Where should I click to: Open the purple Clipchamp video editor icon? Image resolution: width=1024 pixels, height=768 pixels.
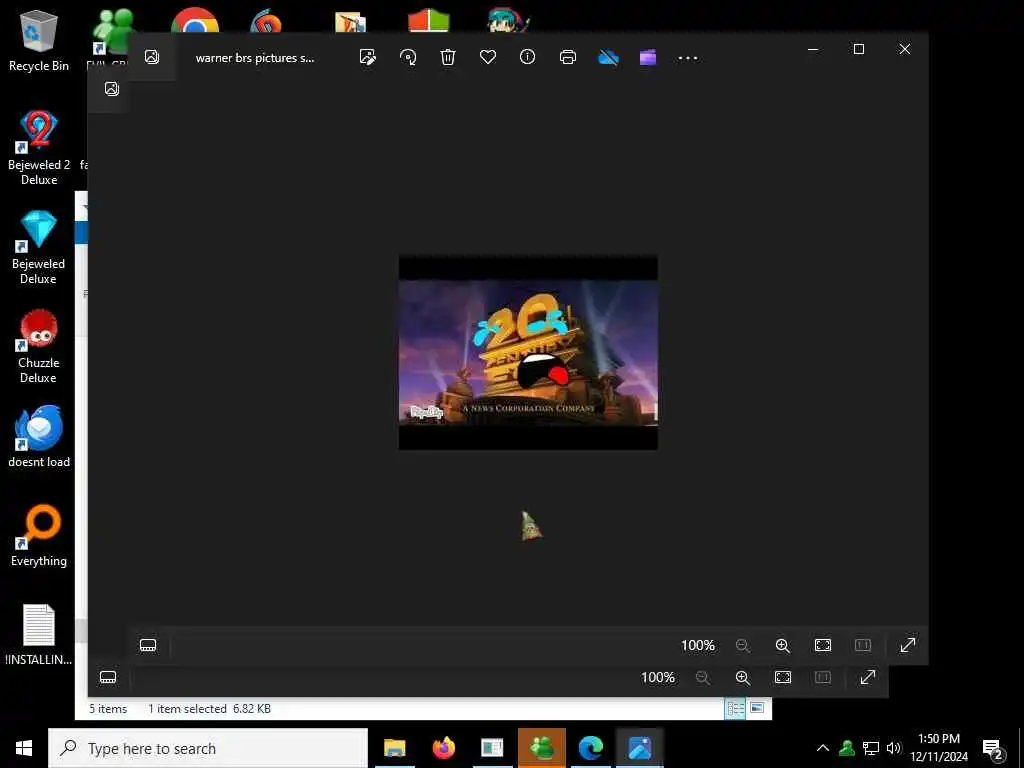[648, 57]
